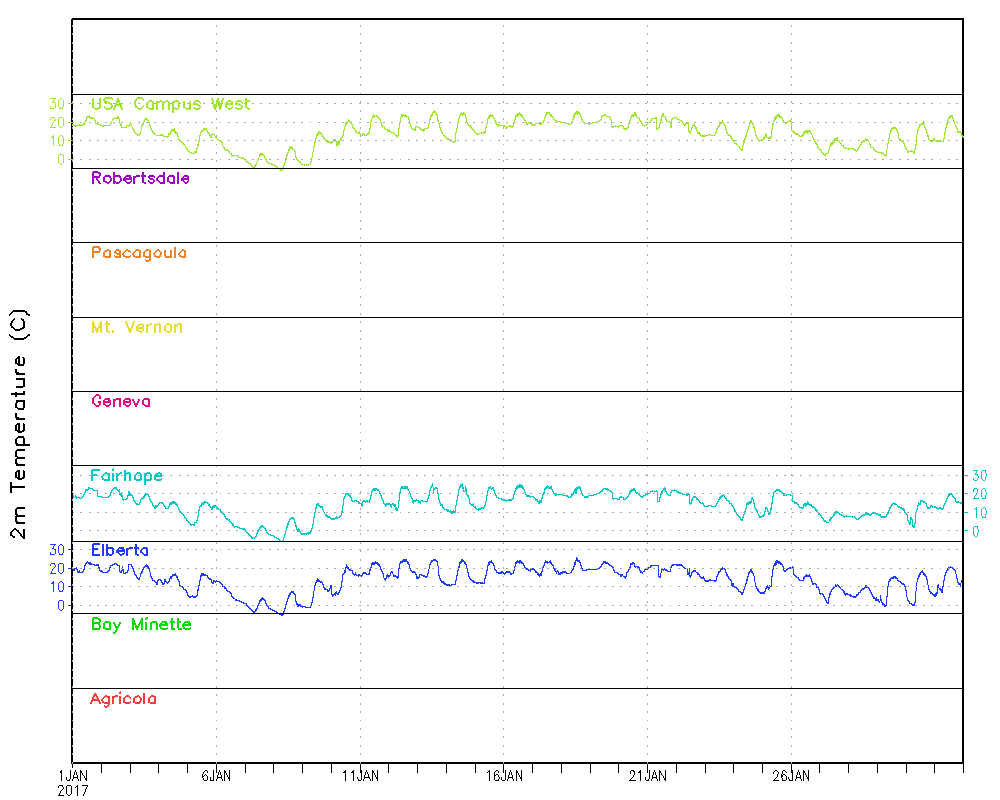Select the cyan Fairhope station label
Image resolution: width=1000 pixels, height=800 pixels.
click(x=126, y=476)
